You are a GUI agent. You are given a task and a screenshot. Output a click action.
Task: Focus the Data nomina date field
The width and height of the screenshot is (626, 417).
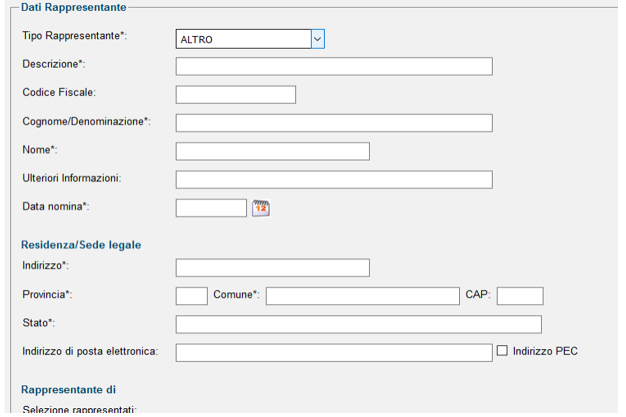coord(211,208)
